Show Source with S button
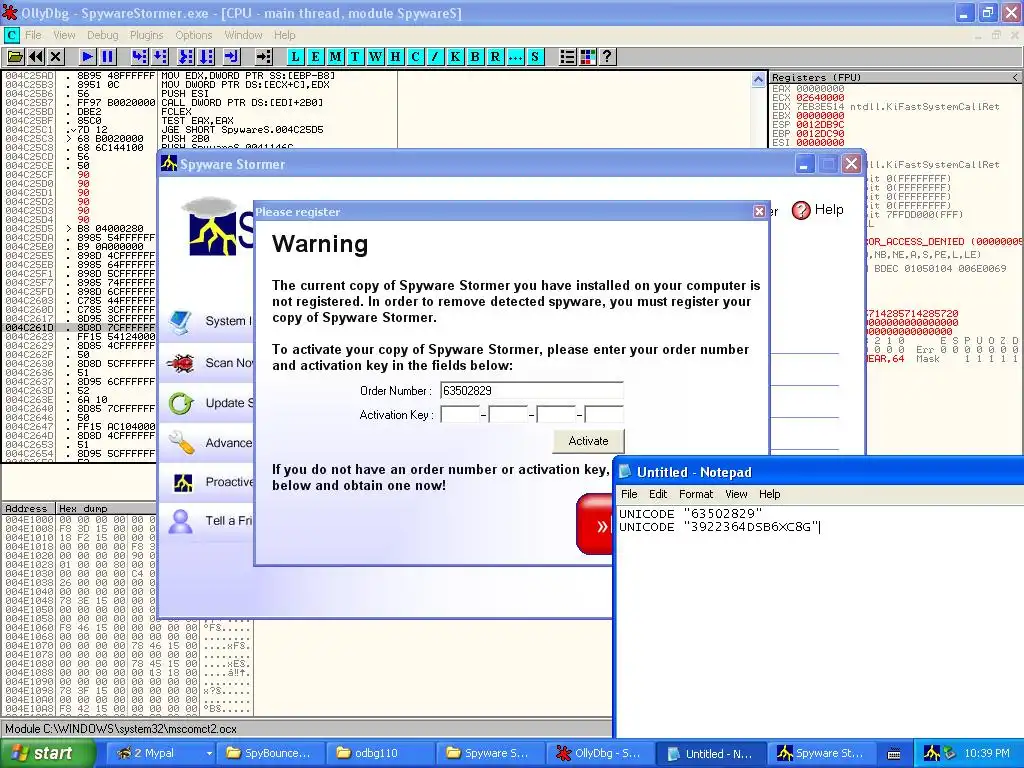This screenshot has height=768, width=1024. (x=535, y=57)
